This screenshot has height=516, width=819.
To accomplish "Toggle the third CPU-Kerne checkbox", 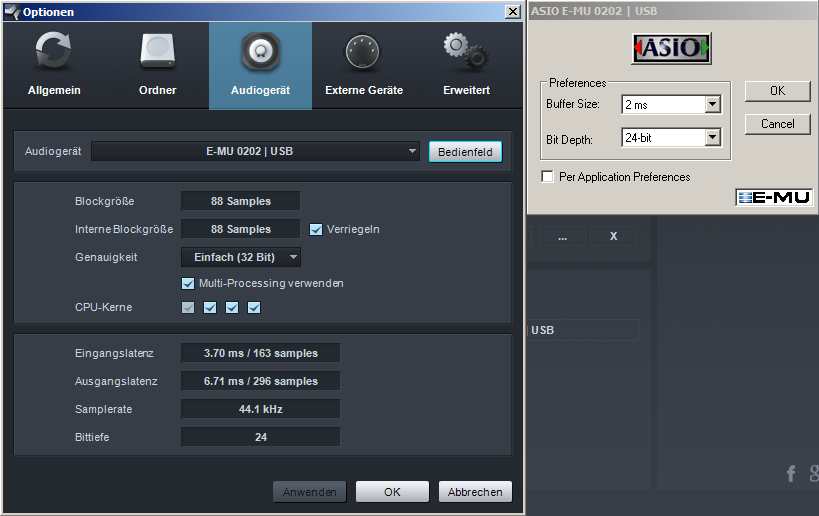I will (232, 308).
